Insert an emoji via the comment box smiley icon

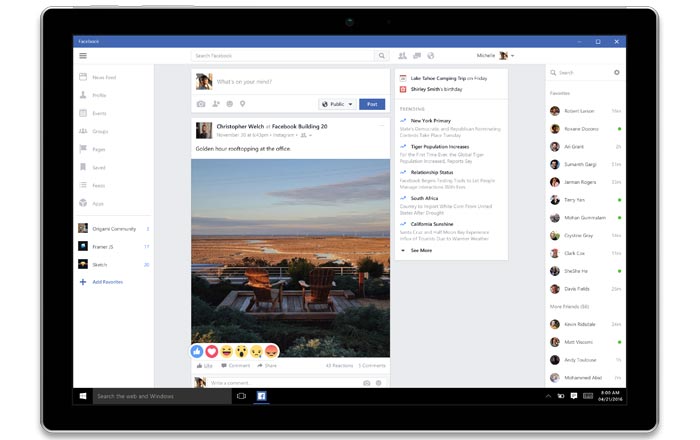coord(379,383)
